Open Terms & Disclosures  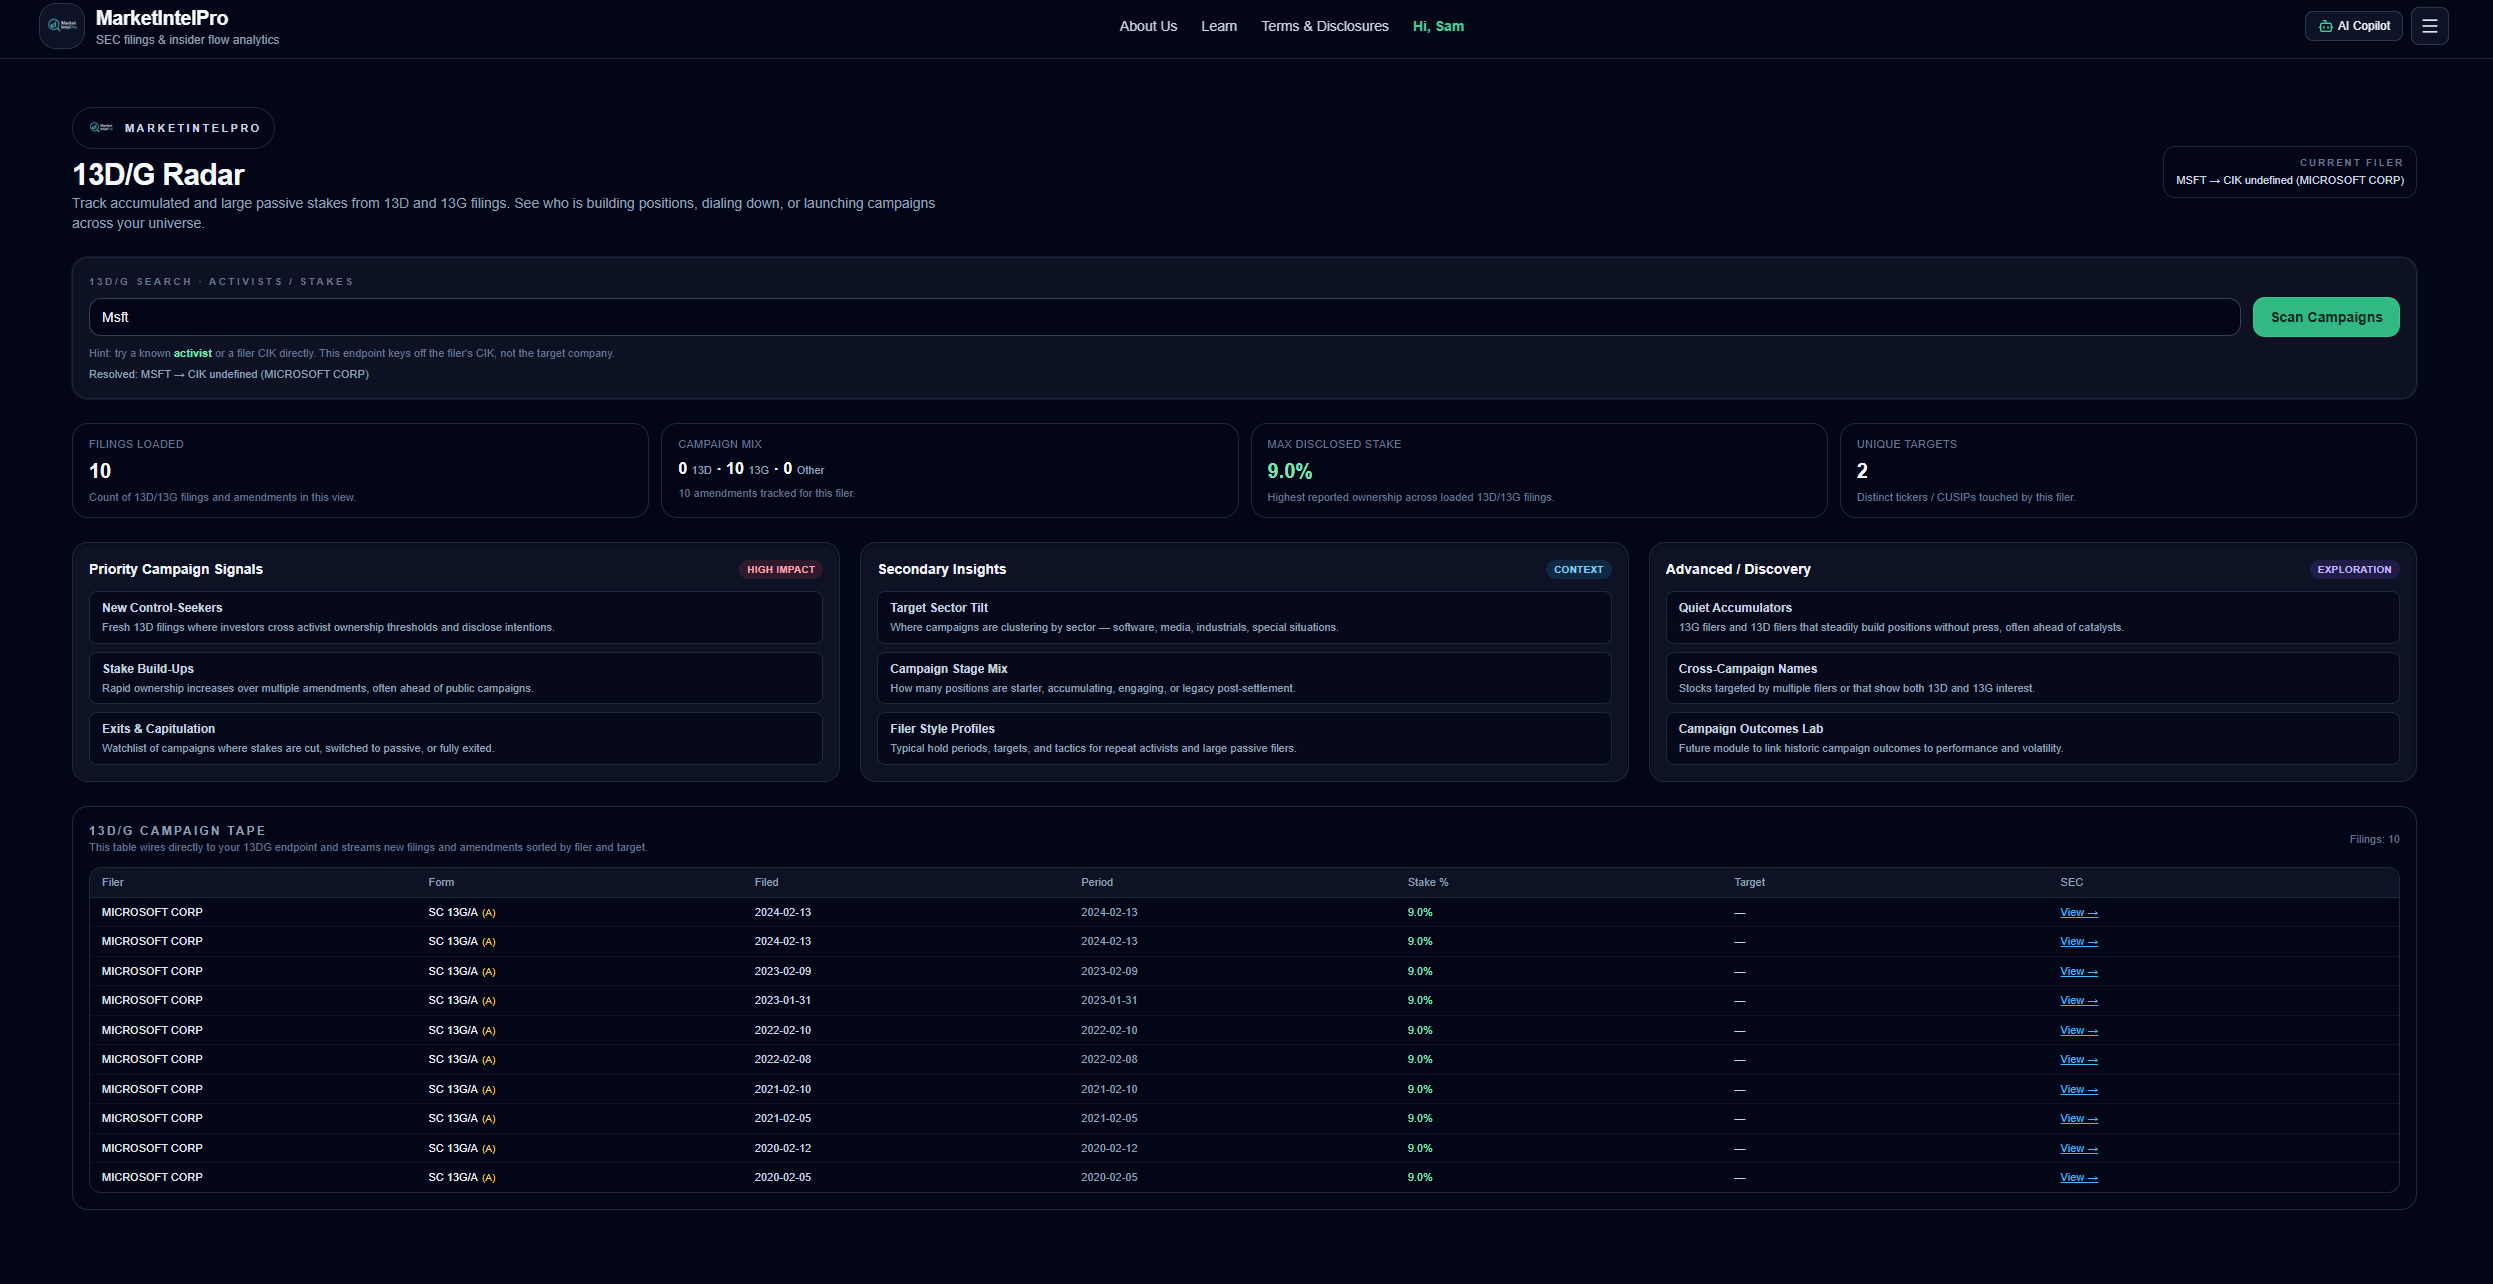point(1325,25)
